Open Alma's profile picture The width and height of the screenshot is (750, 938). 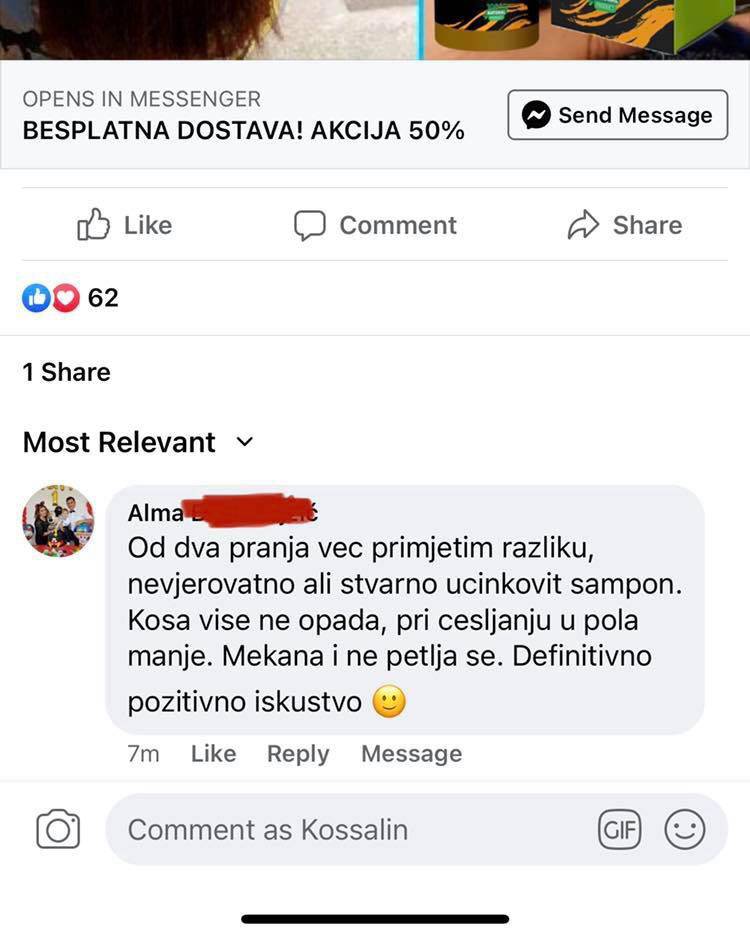coord(59,521)
